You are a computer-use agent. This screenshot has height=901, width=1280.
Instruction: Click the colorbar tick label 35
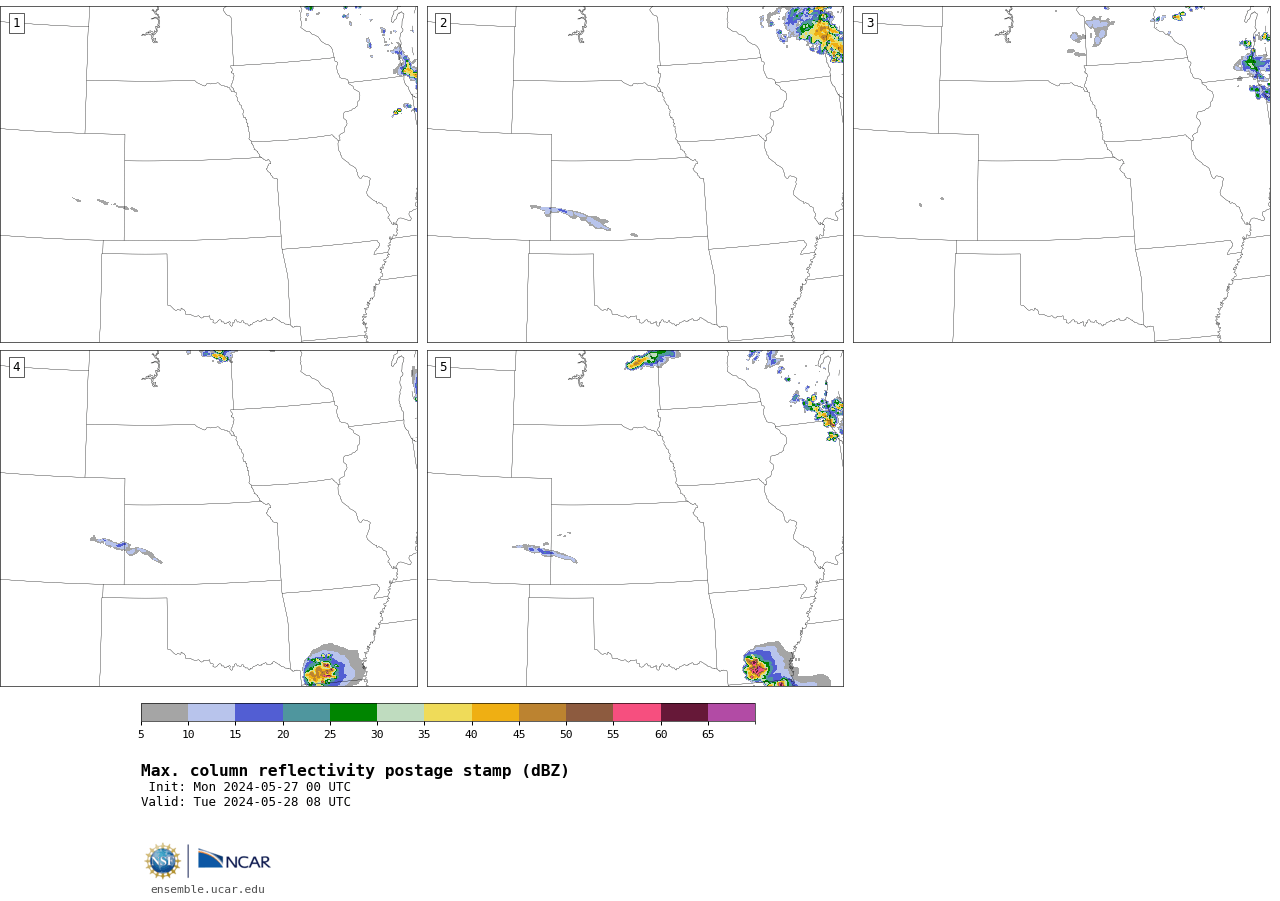click(x=424, y=735)
